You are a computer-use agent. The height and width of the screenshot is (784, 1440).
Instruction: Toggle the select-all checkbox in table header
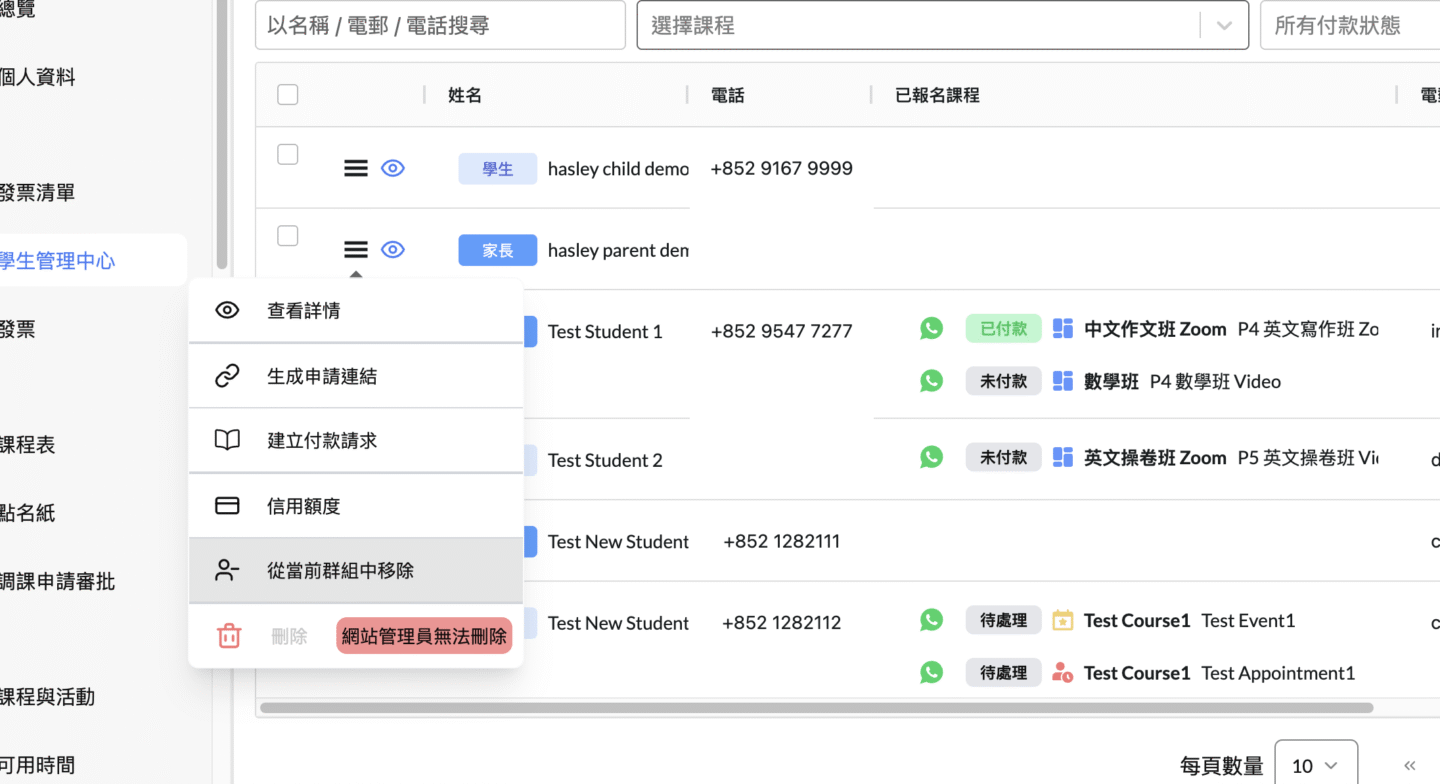[x=288, y=95]
